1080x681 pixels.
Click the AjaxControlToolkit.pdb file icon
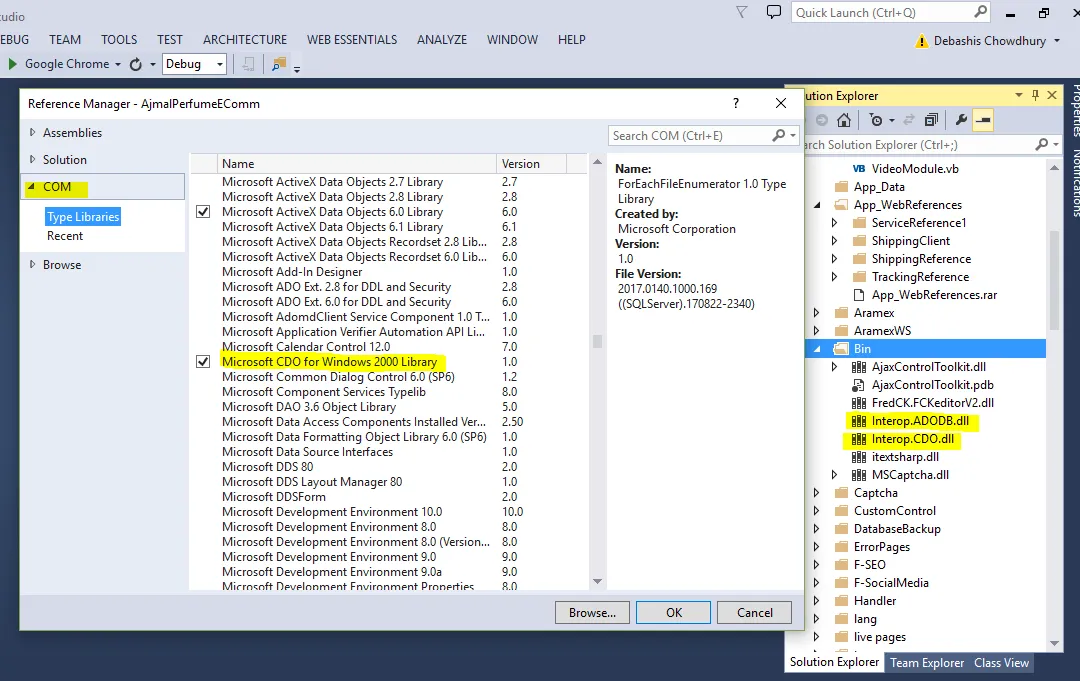[x=859, y=385]
